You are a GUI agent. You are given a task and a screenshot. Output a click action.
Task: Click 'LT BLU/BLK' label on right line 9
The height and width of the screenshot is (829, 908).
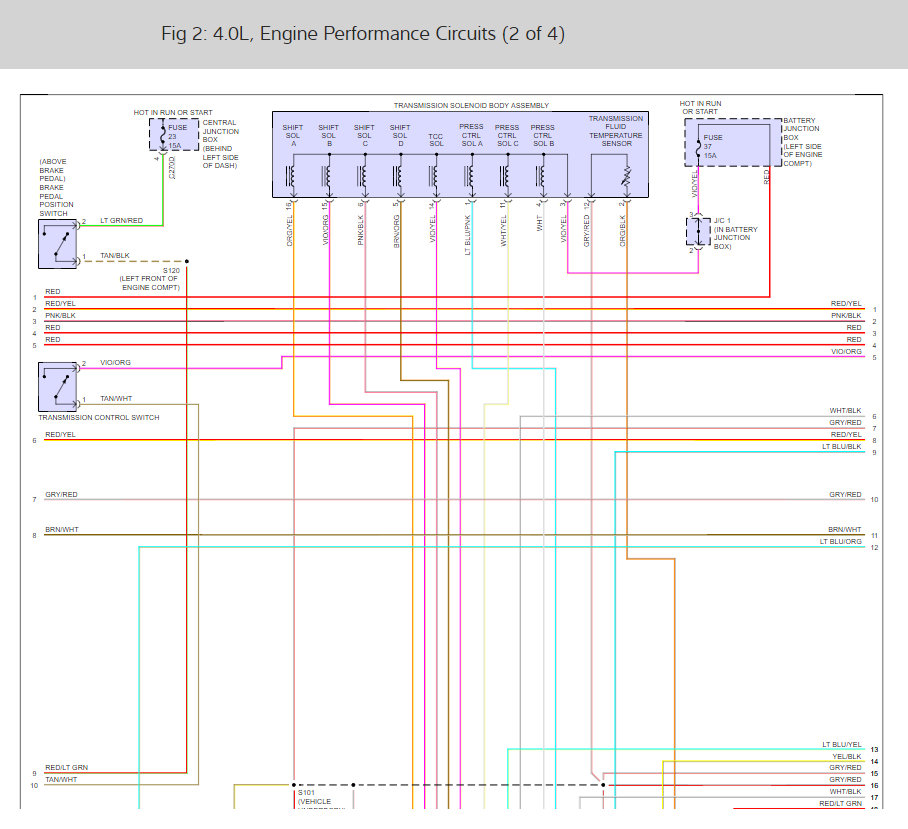[841, 446]
